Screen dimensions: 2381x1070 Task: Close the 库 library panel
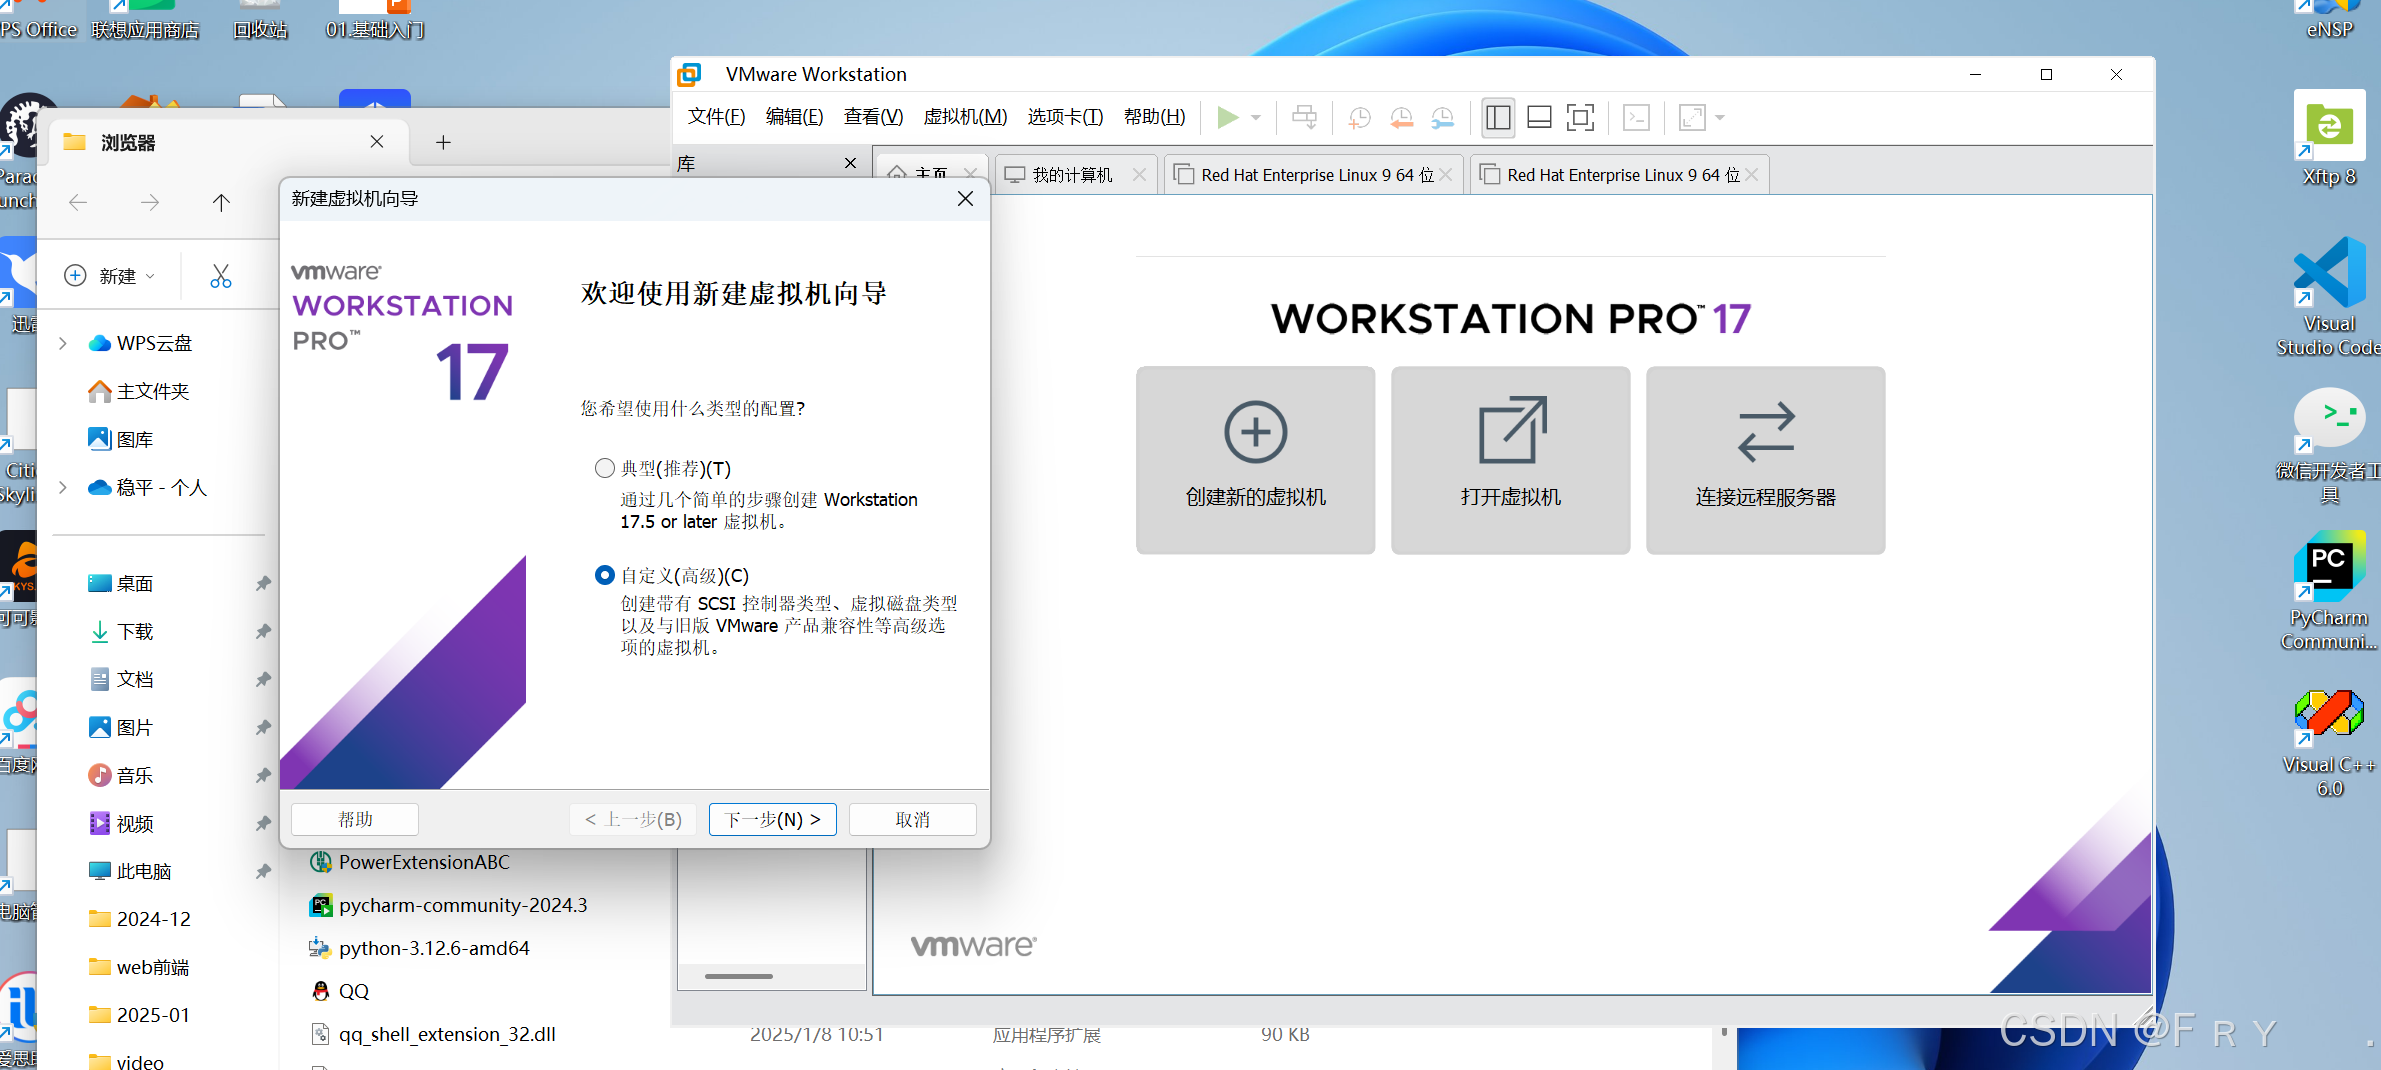click(850, 163)
